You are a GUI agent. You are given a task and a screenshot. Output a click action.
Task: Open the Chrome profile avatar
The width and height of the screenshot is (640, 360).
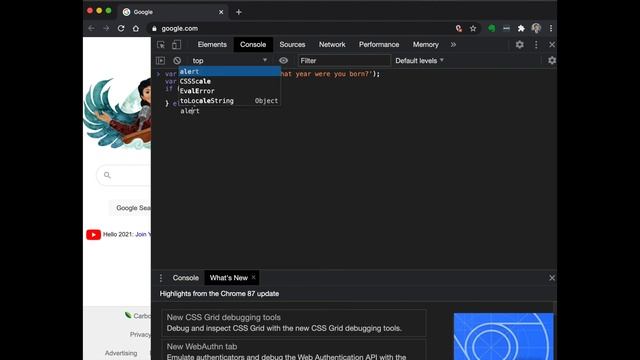(x=536, y=28)
